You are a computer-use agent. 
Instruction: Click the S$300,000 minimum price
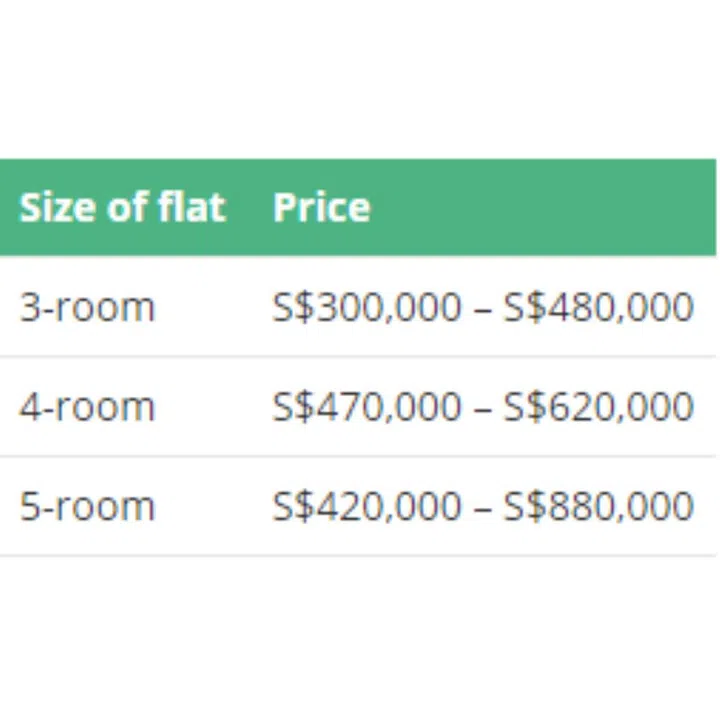[x=366, y=307]
